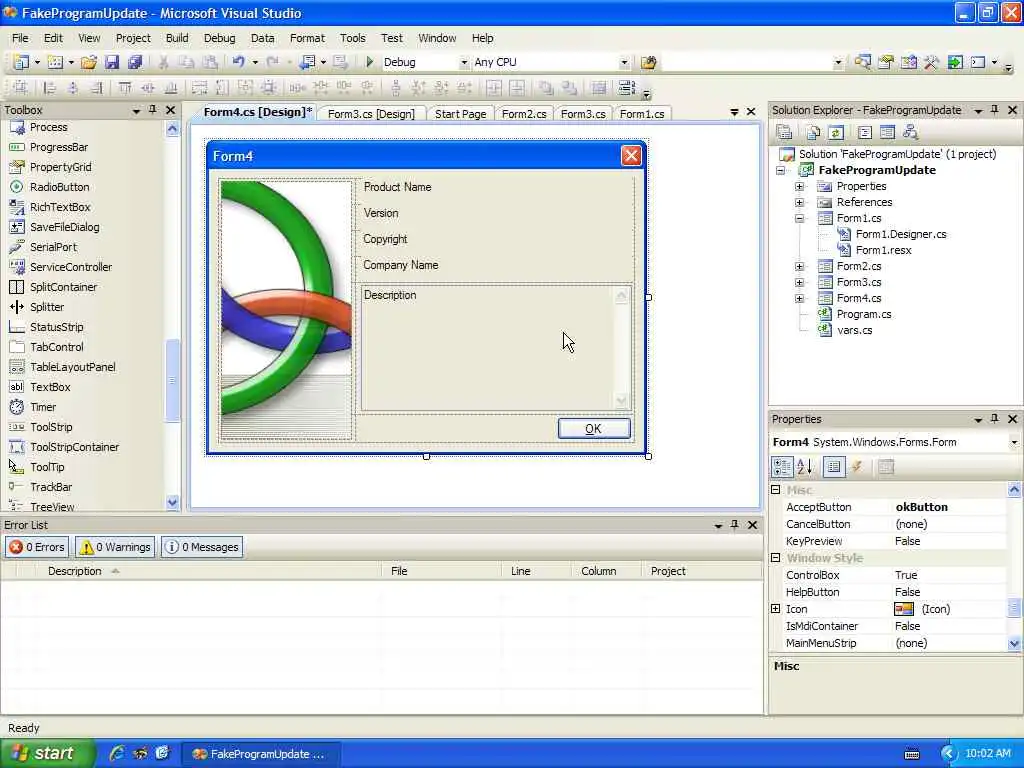Expand the References node in Solution Explorer
The height and width of the screenshot is (768, 1024).
(799, 202)
